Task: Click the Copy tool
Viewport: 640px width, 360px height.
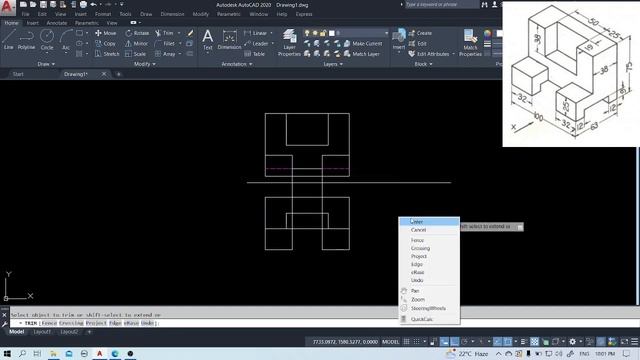Action: (105, 43)
